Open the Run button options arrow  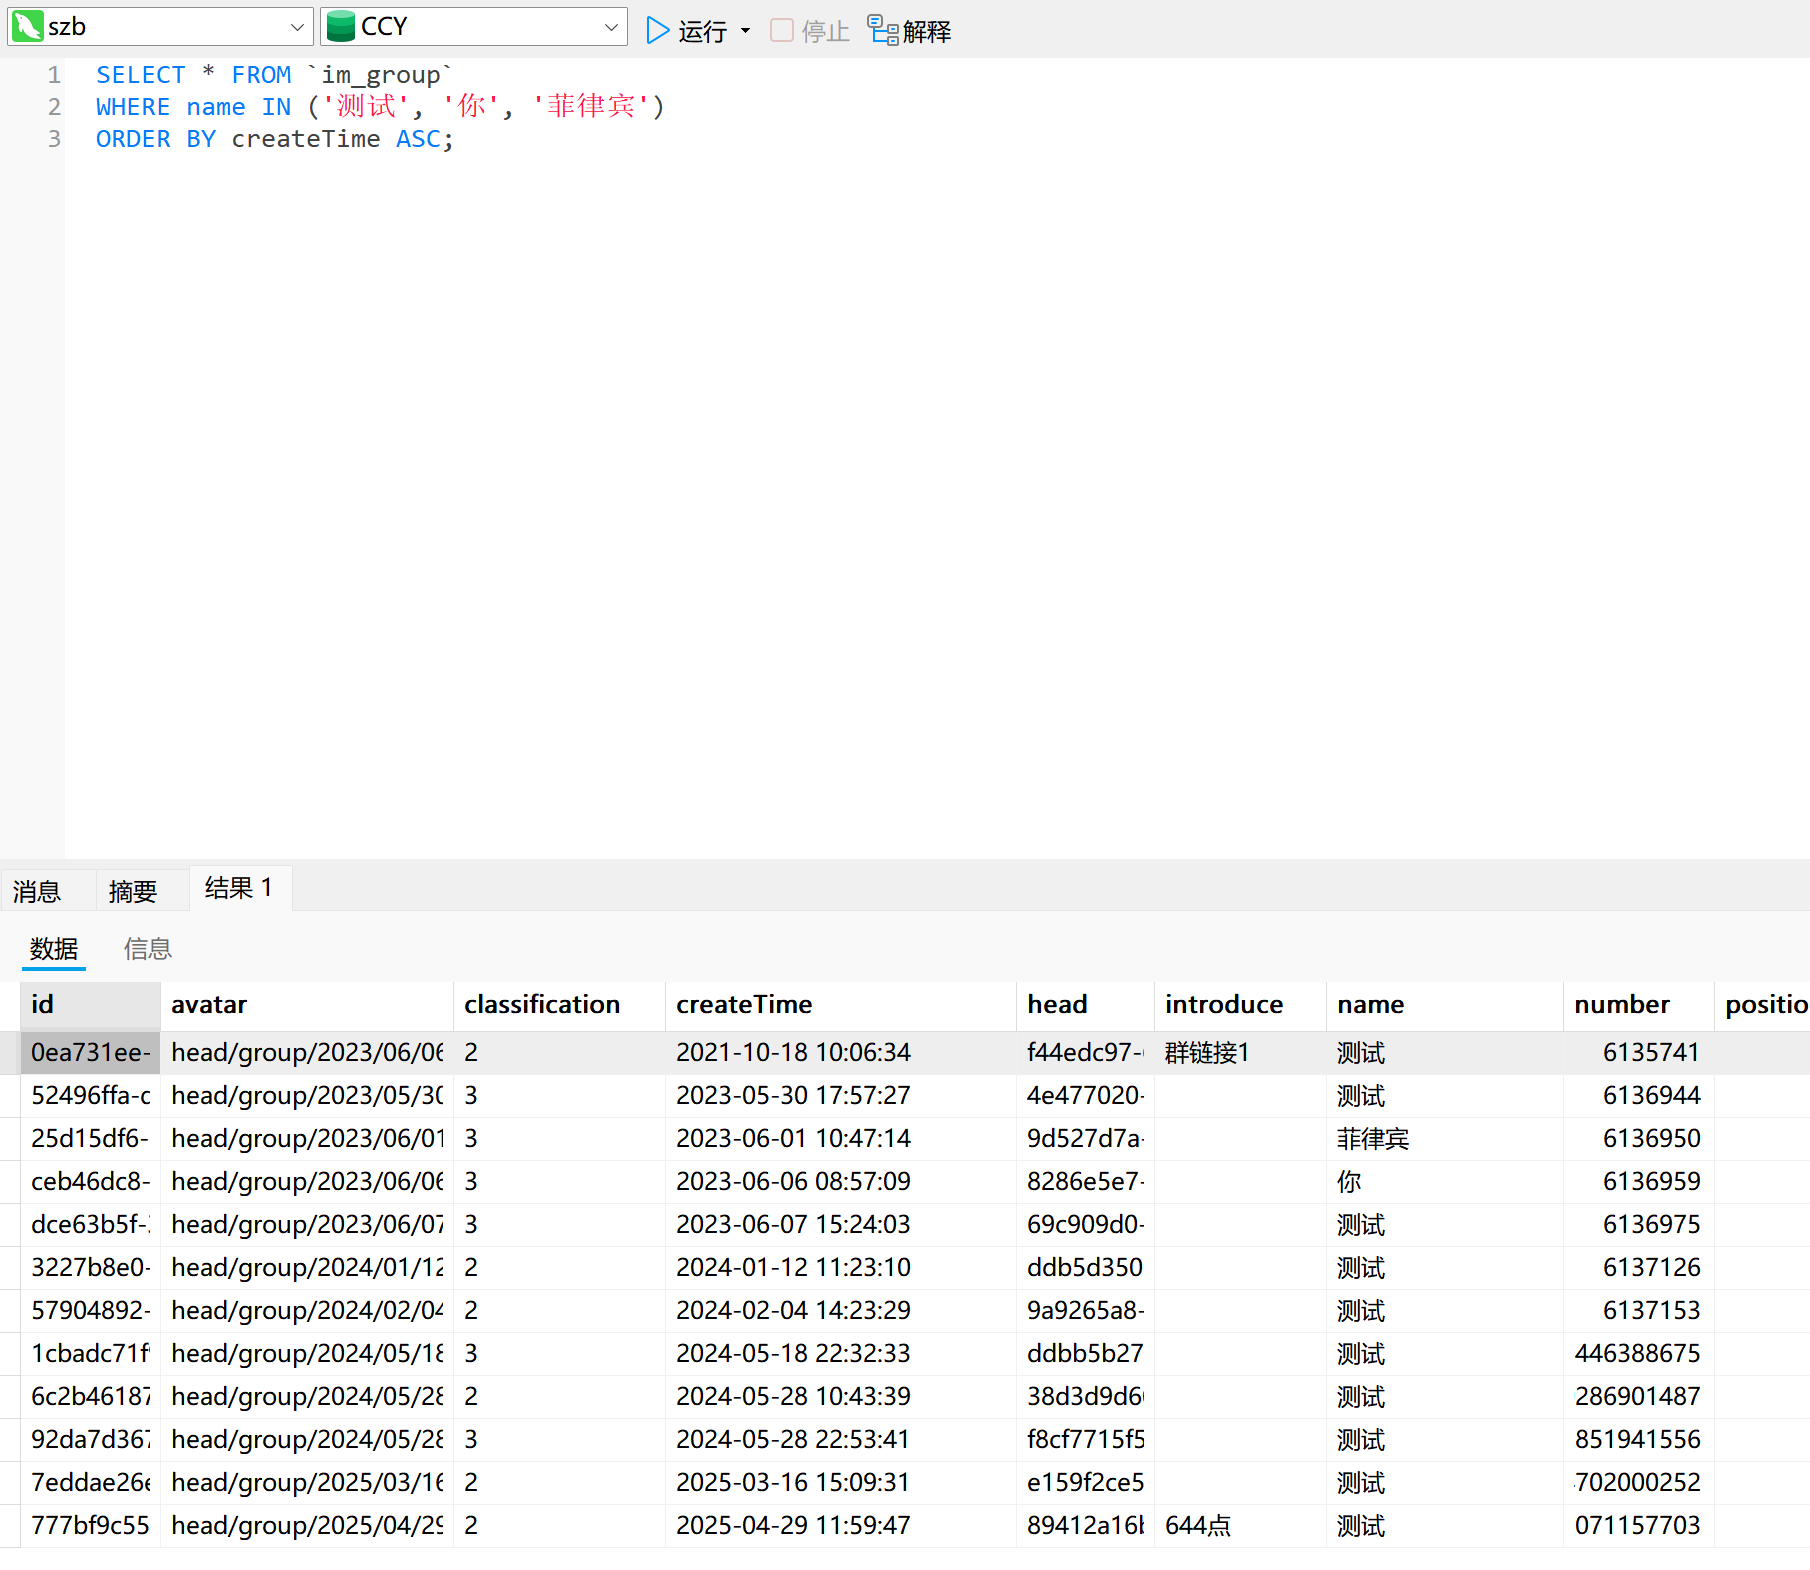coord(745,31)
